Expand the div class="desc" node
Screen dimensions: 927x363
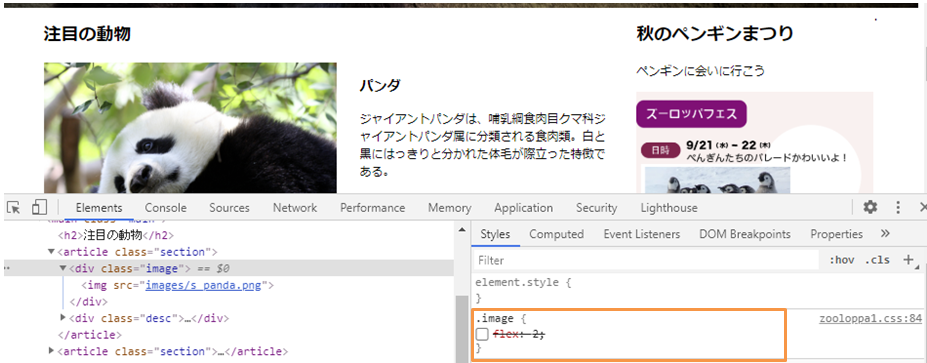pyautogui.click(x=63, y=318)
